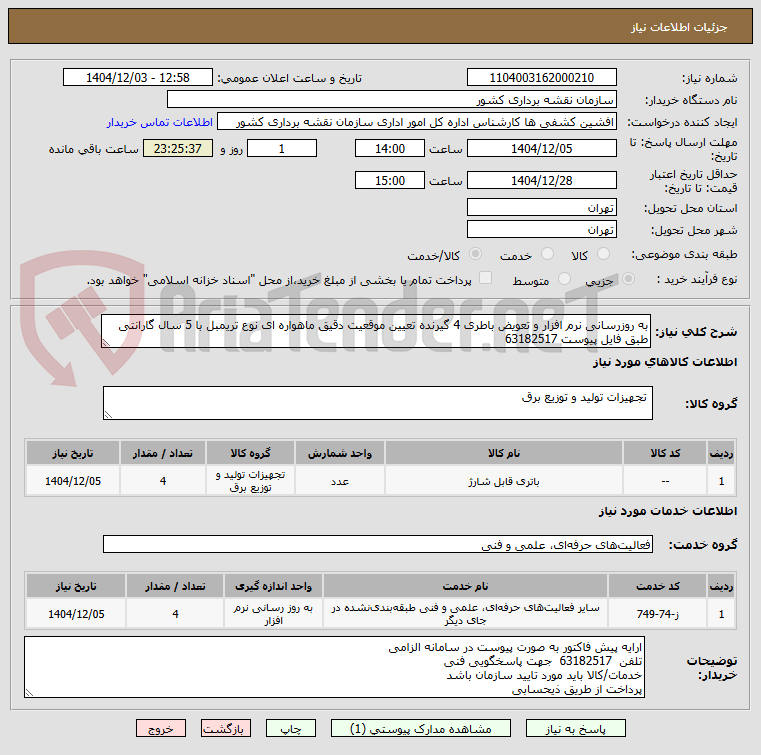Image resolution: width=761 pixels, height=755 pixels.
Task: Click the ایجاد کننده درخواست field
Action: (417, 121)
